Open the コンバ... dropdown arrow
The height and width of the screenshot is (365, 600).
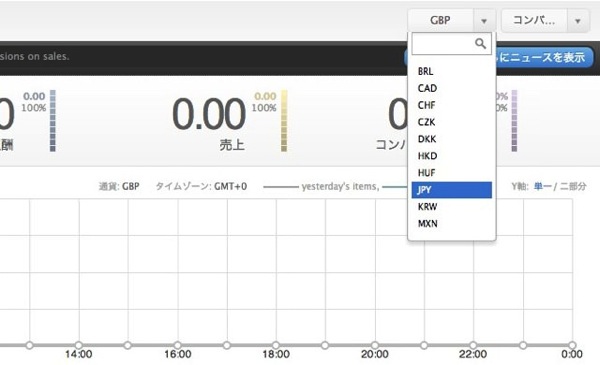[578, 21]
